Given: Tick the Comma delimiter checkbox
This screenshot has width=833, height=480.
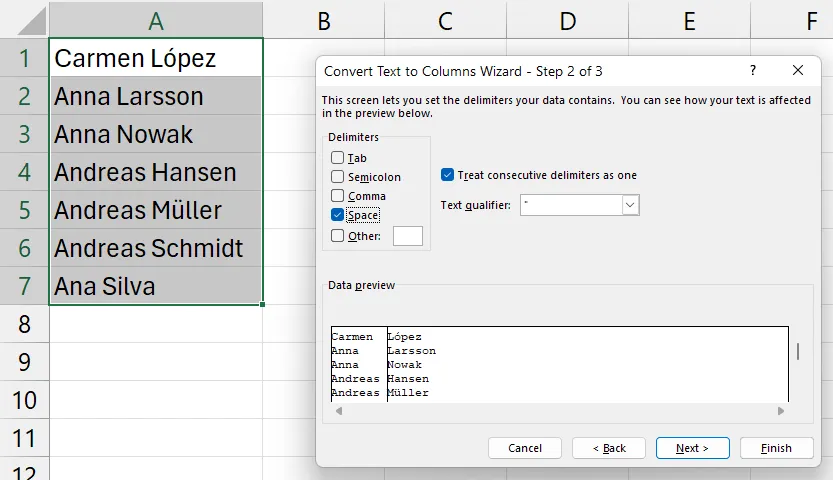Looking at the screenshot, I should point(338,196).
